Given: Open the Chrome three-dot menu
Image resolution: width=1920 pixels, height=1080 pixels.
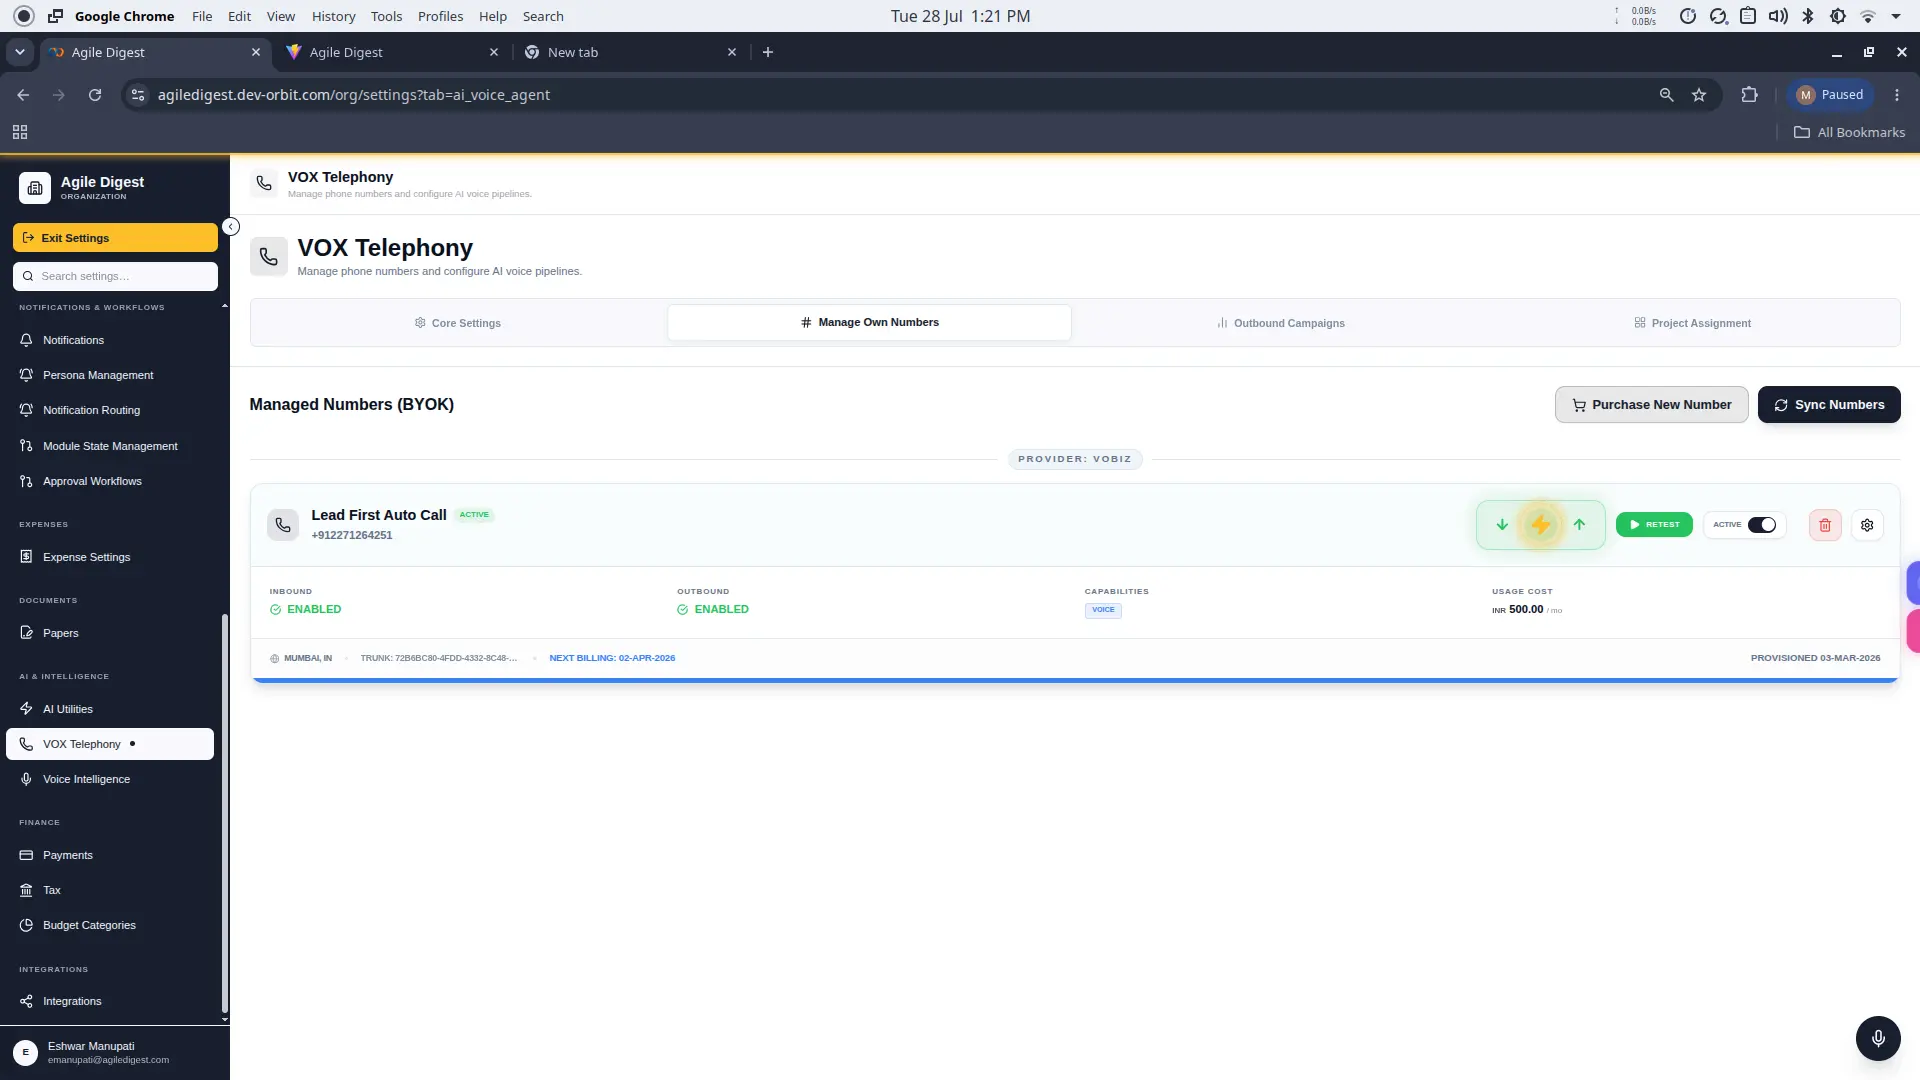Looking at the screenshot, I should 1897,95.
